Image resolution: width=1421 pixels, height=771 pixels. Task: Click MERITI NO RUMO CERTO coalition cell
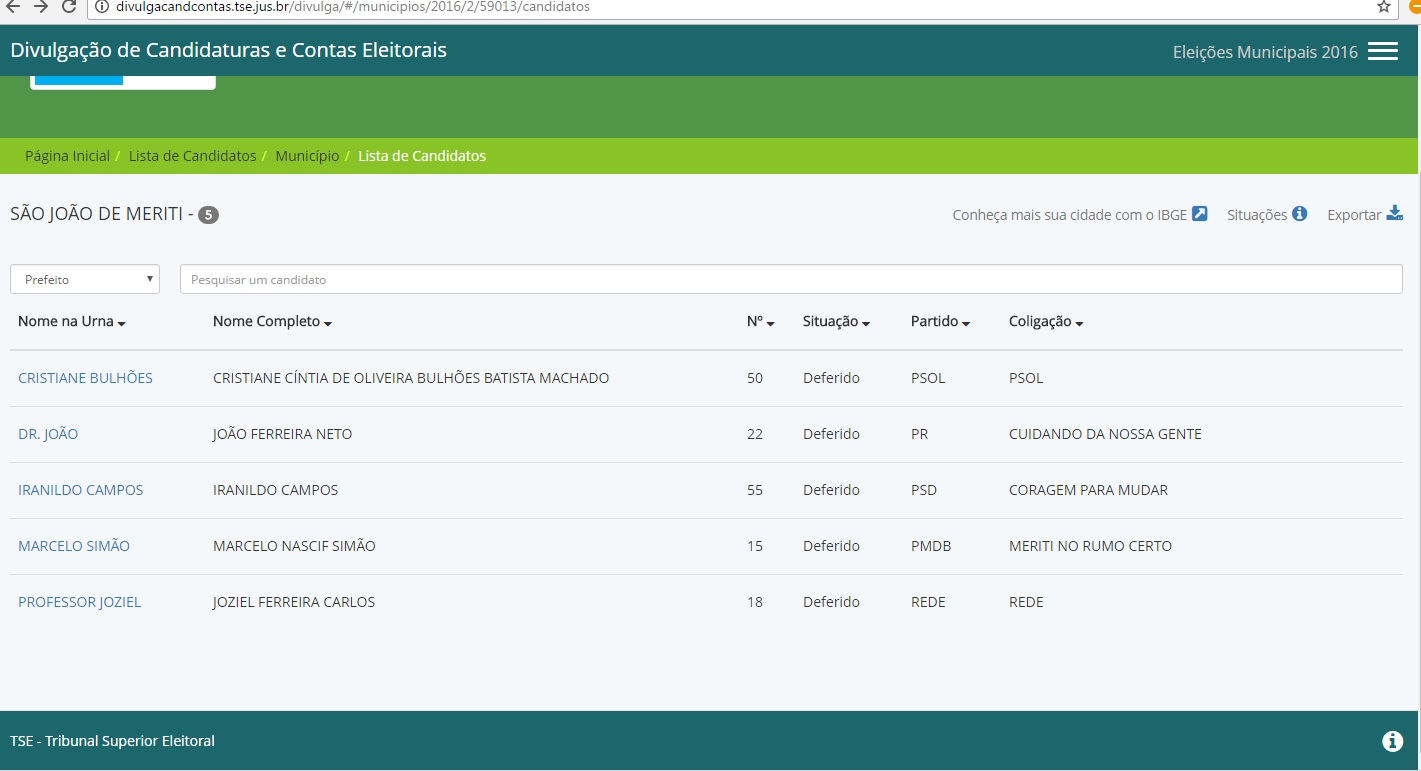point(1090,546)
